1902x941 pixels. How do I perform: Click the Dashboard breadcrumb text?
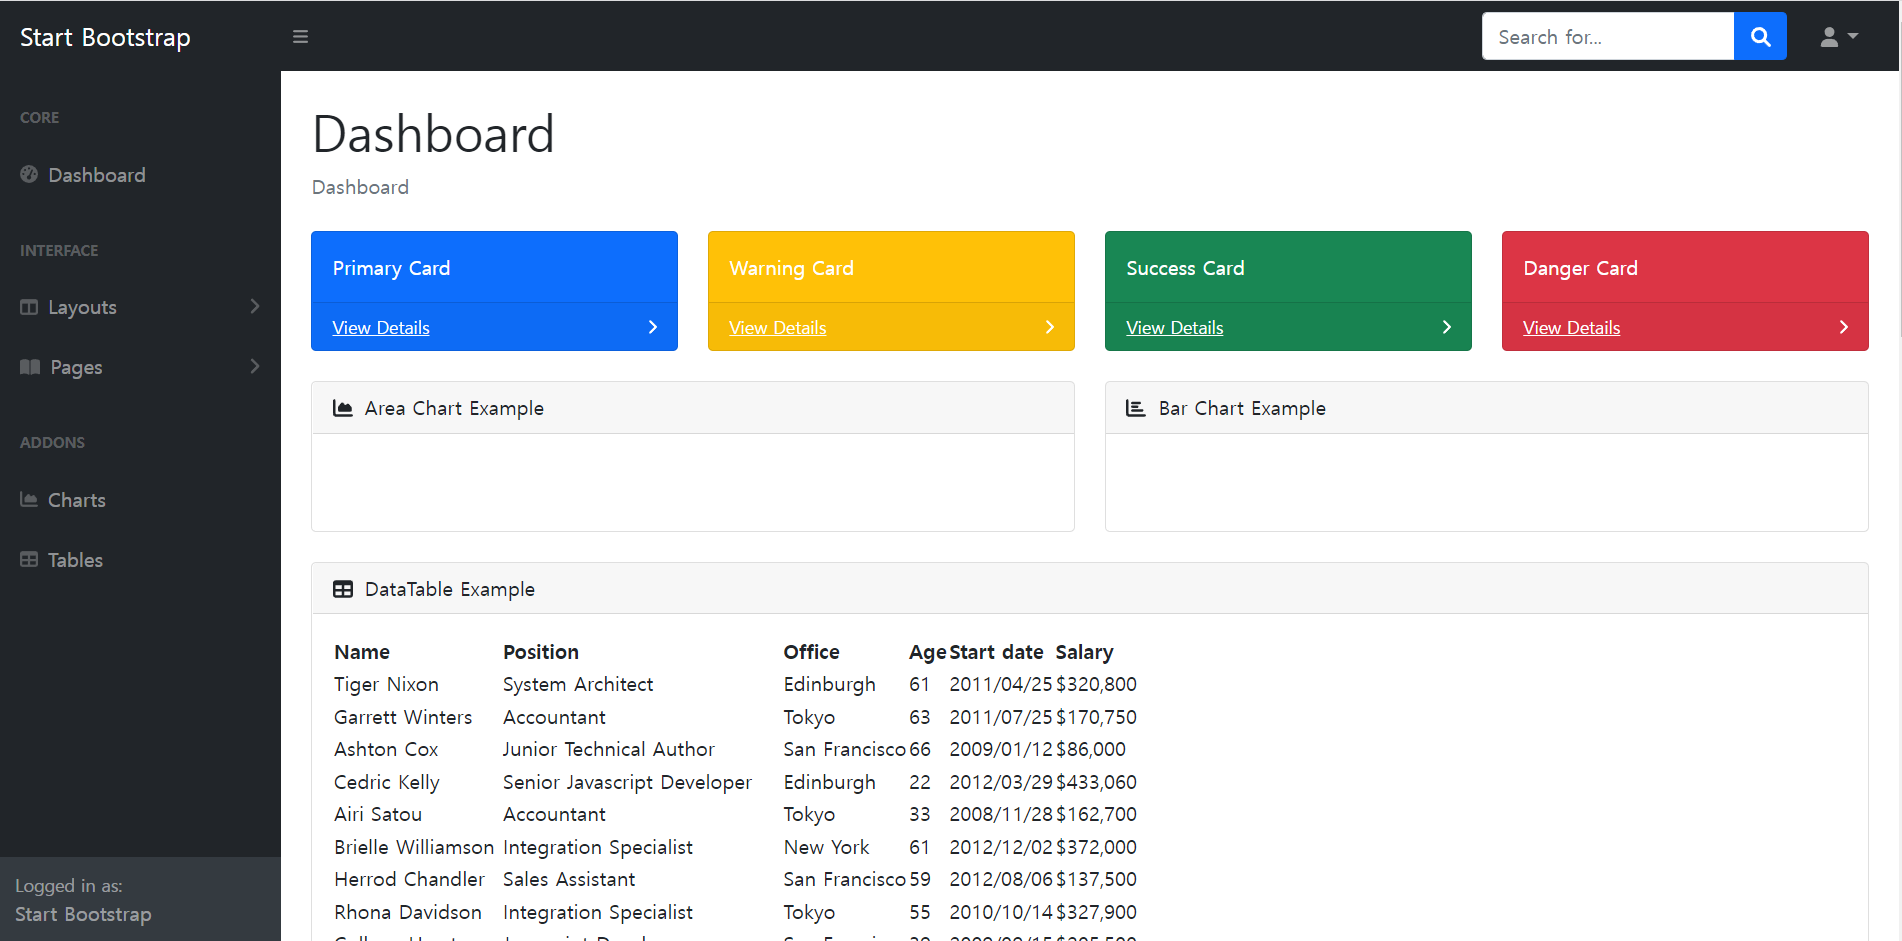tap(360, 187)
